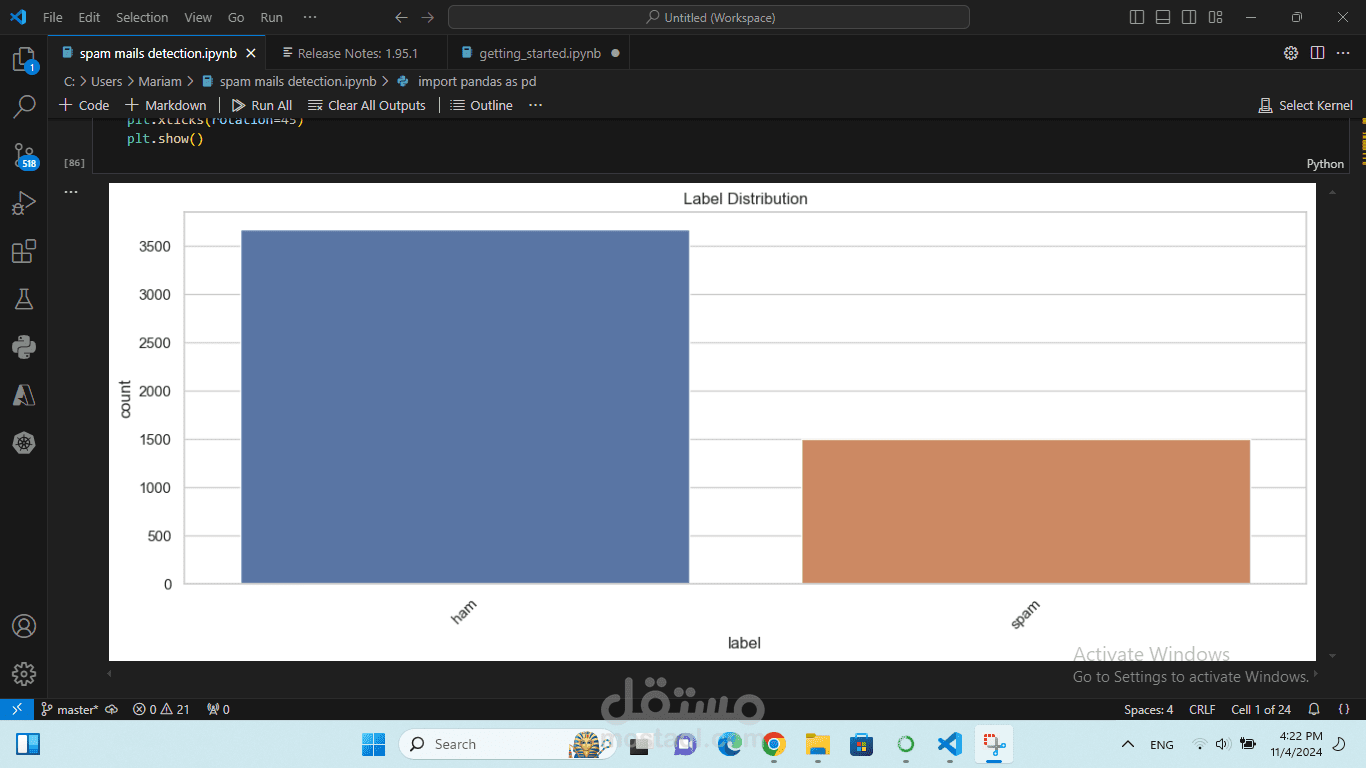Open the Accounts menu icon

[24, 626]
